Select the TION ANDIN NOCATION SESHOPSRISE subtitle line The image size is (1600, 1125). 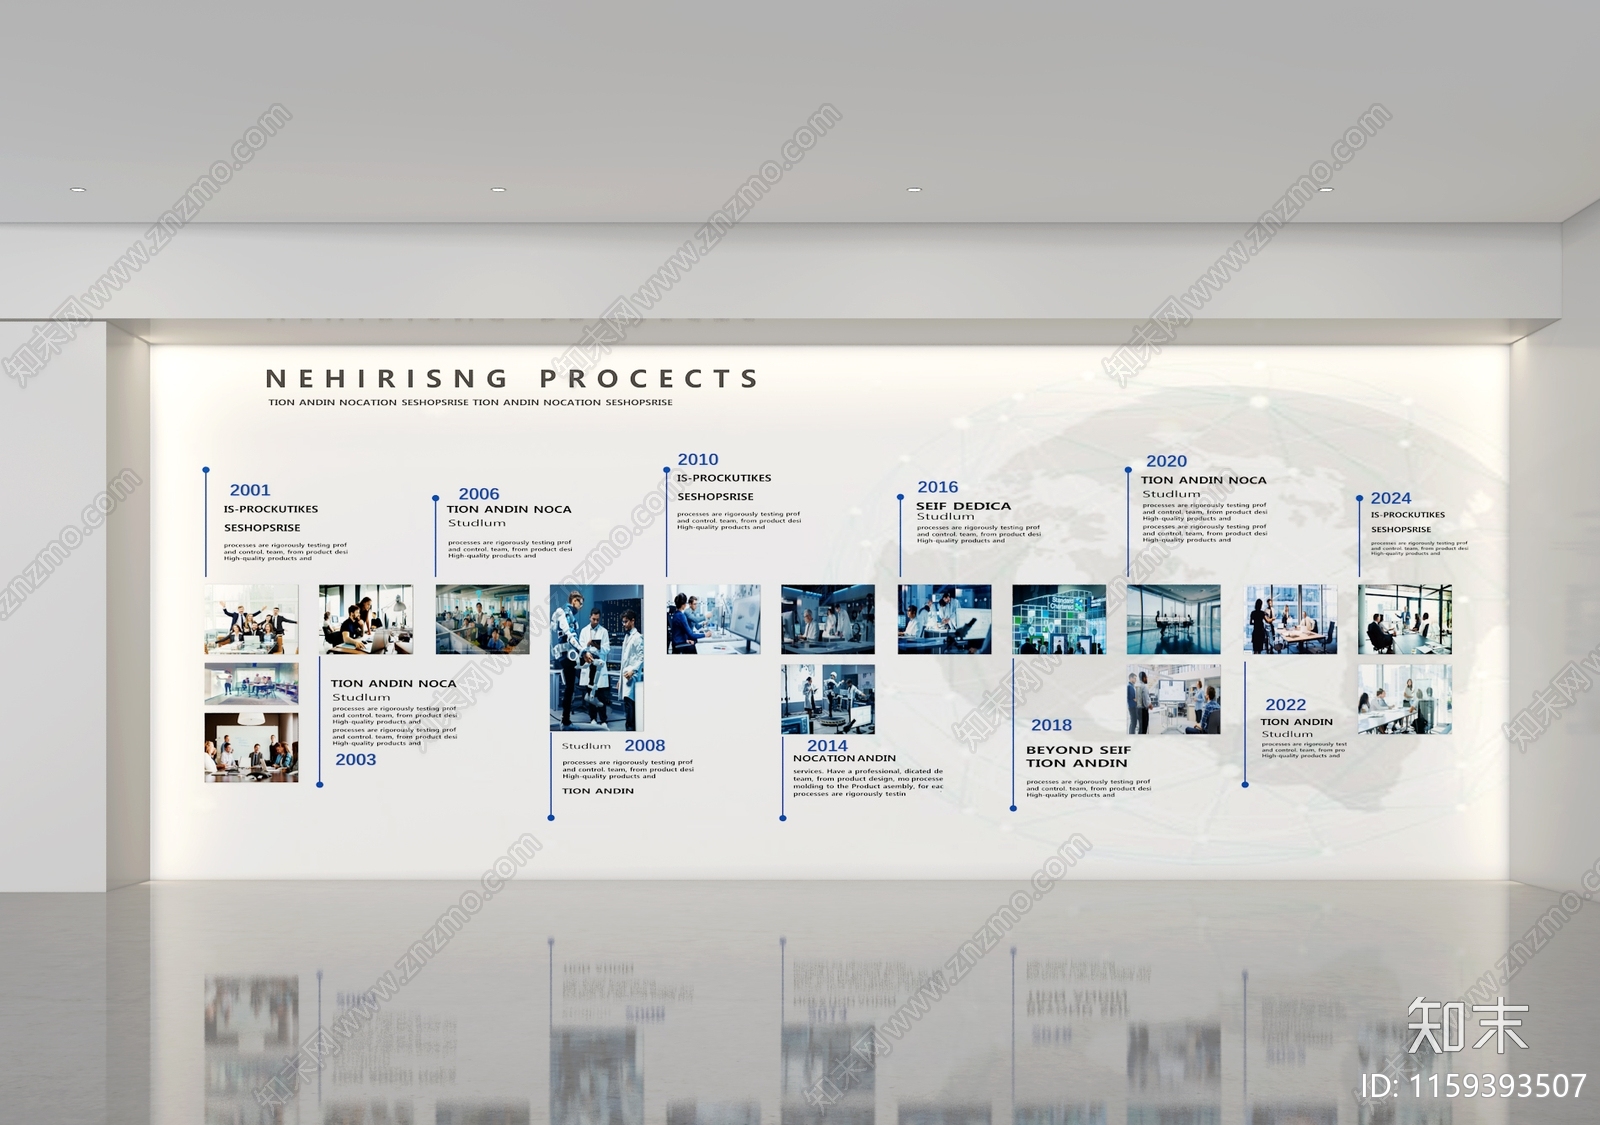[470, 402]
